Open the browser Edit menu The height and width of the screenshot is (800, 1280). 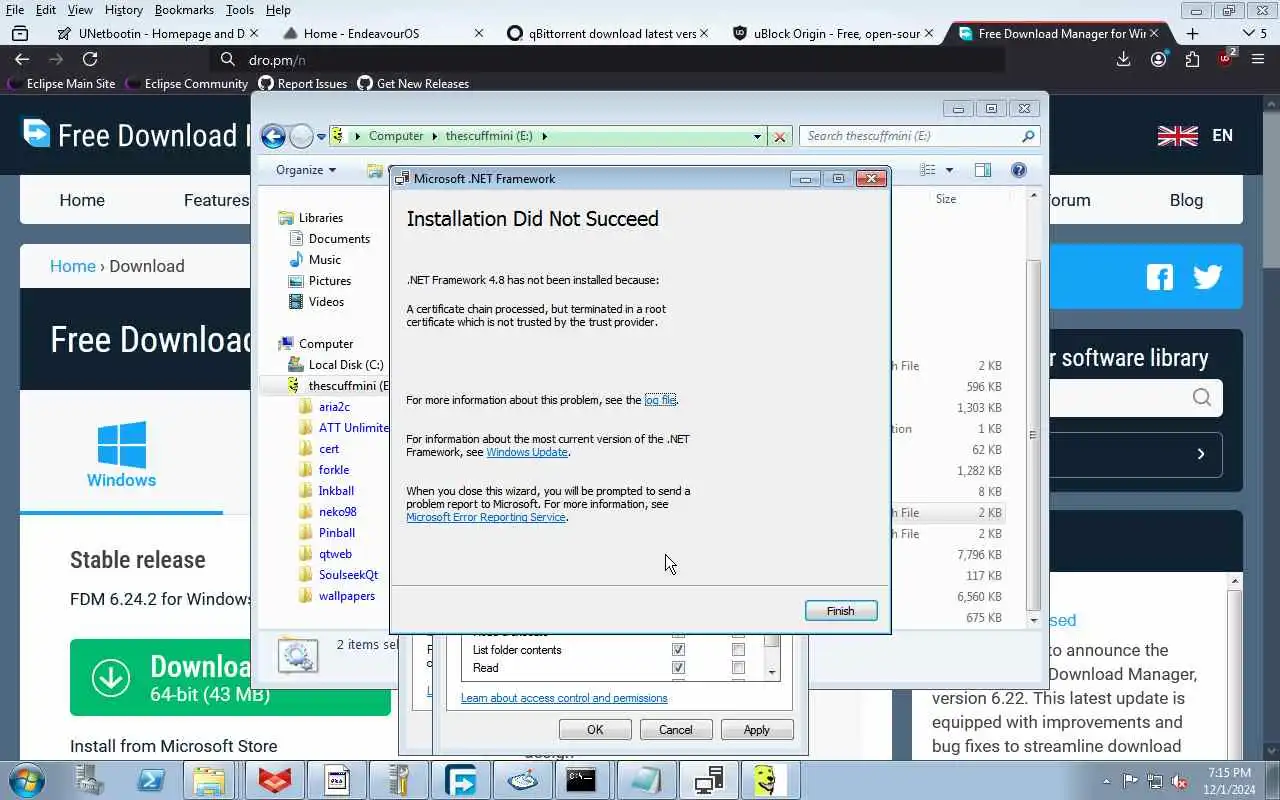(46, 10)
